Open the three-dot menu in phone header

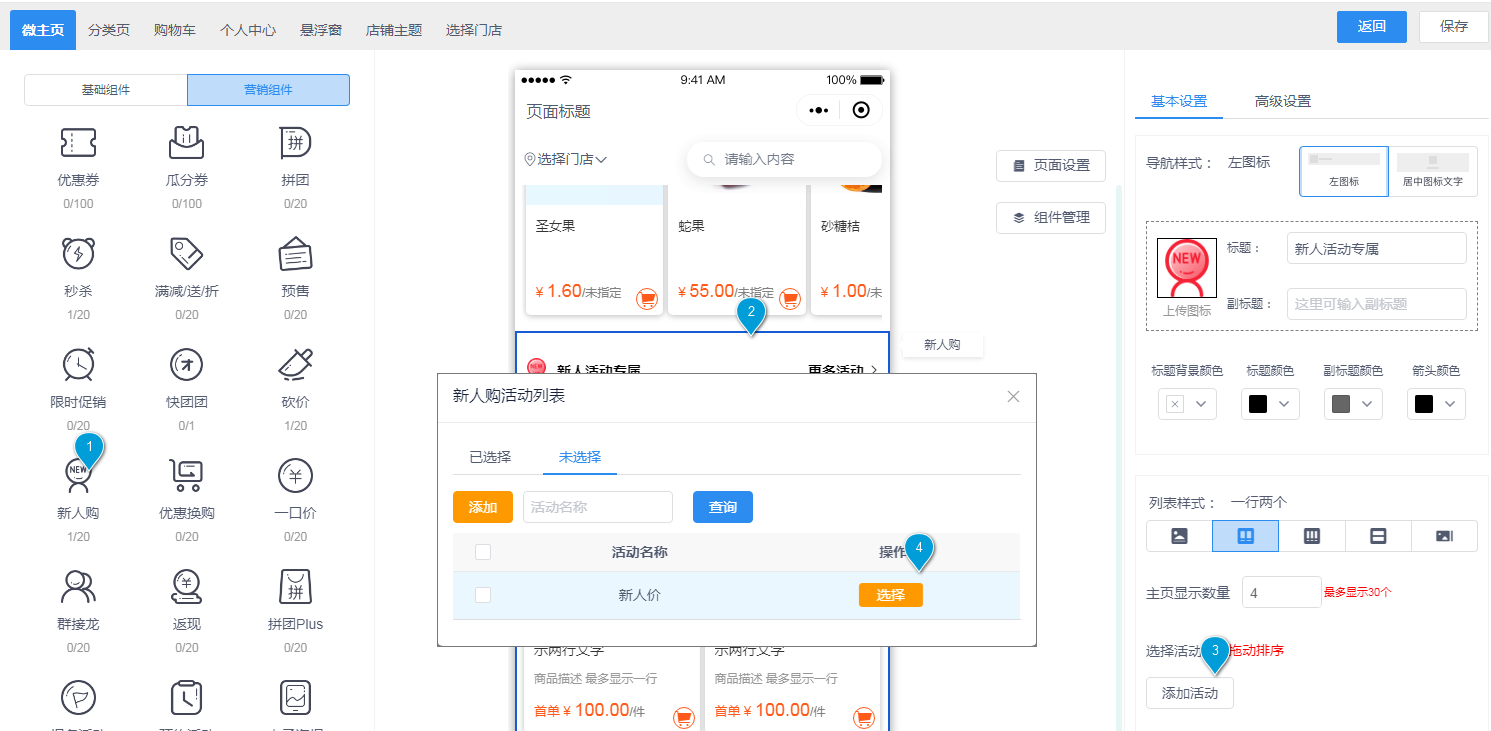pos(819,110)
